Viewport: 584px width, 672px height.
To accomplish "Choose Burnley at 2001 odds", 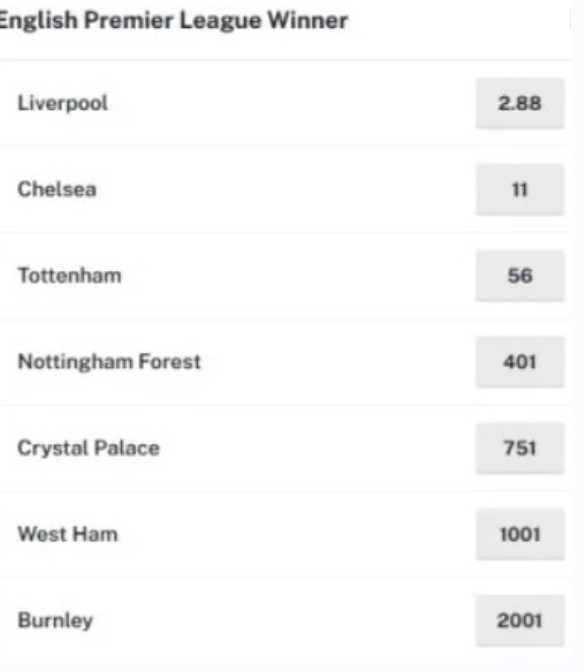I will pos(520,621).
